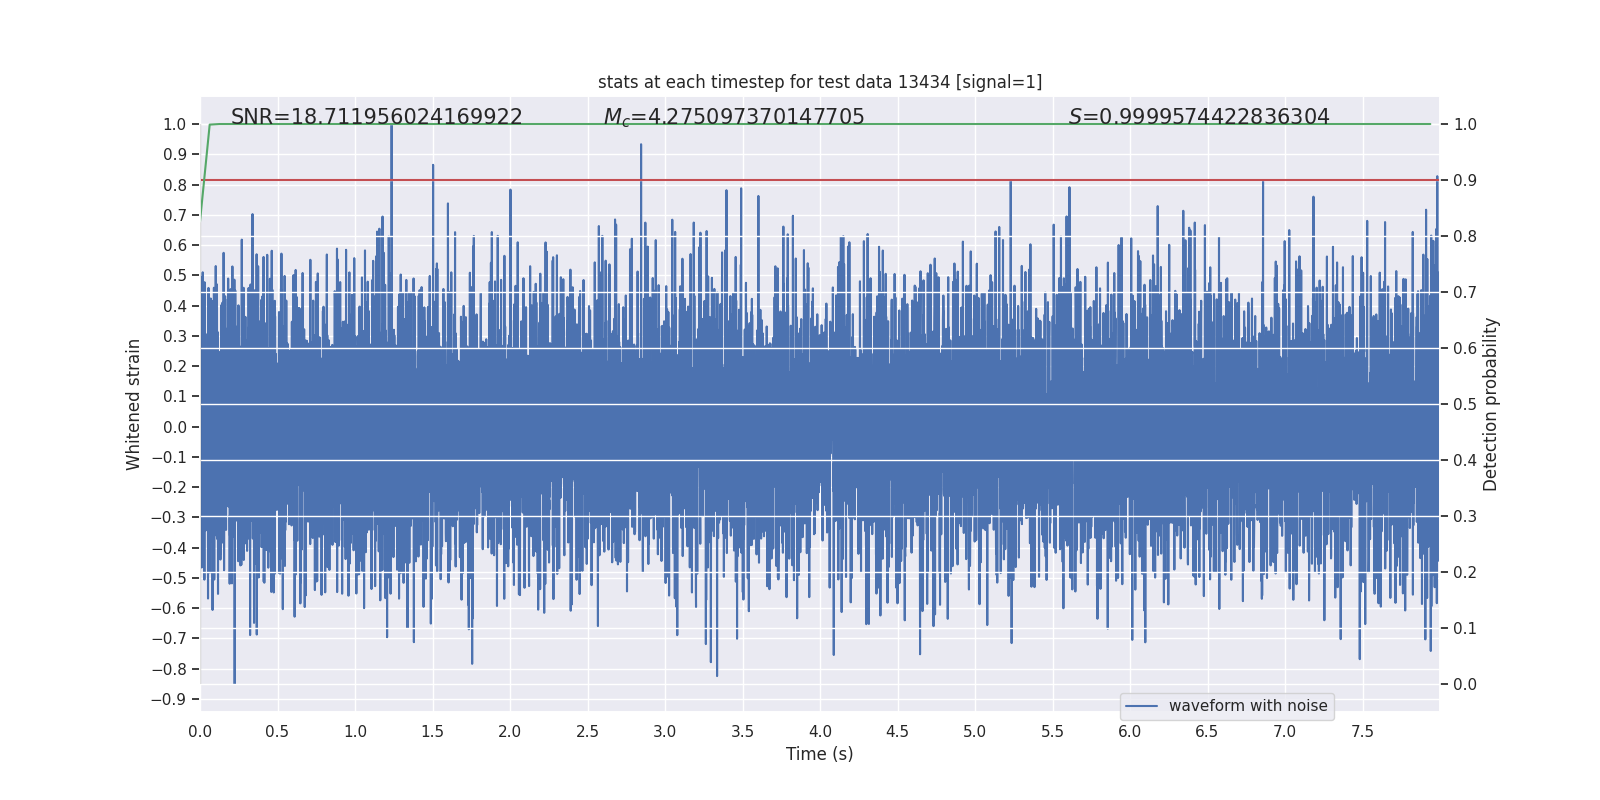Screen dimensions: 1600x800
Task: Click whitened strain tick label 0.6
Action: [x=175, y=246]
